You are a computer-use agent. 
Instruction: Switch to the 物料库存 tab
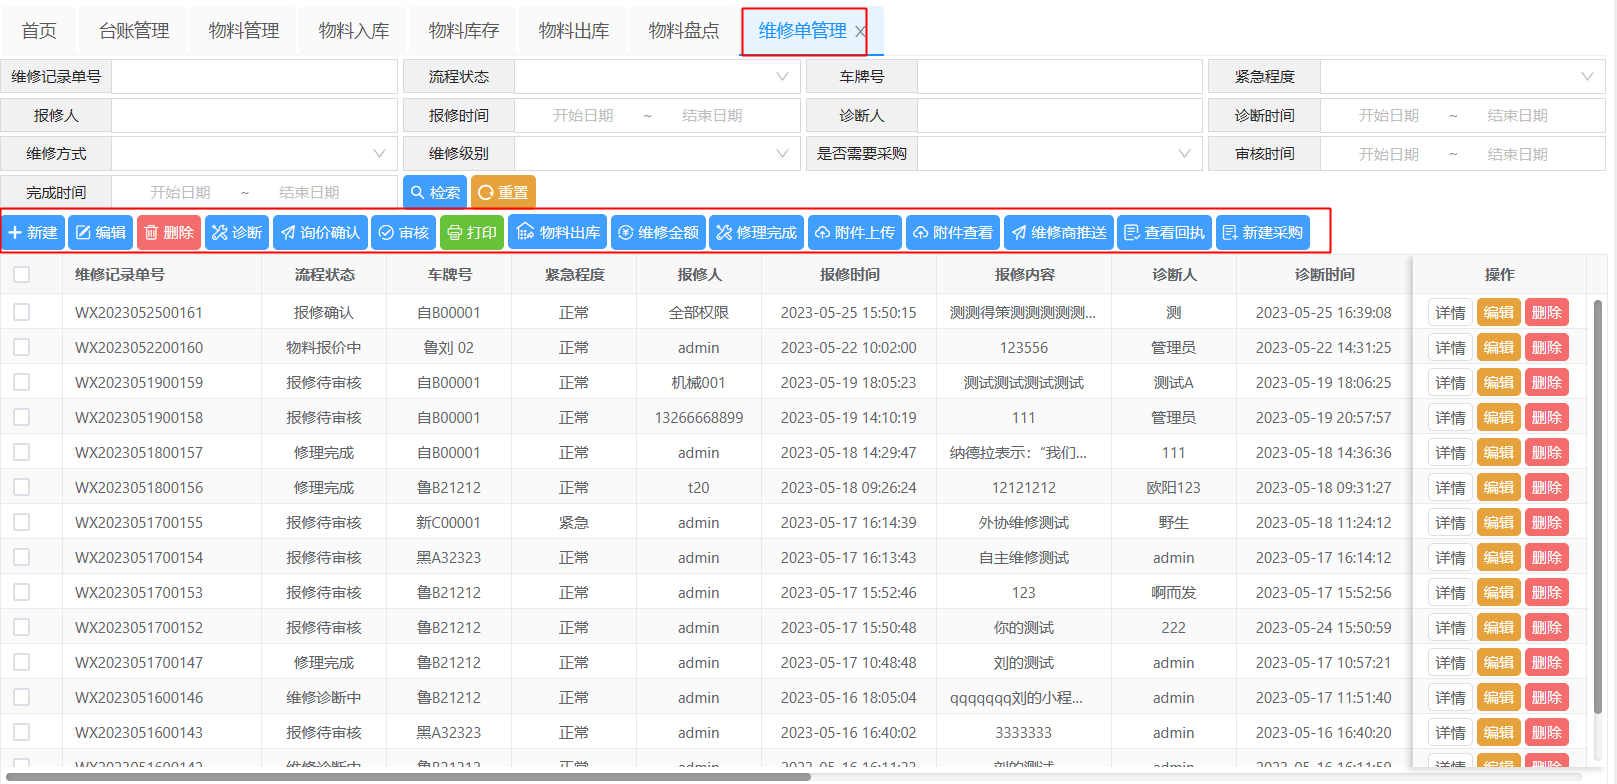tap(464, 31)
